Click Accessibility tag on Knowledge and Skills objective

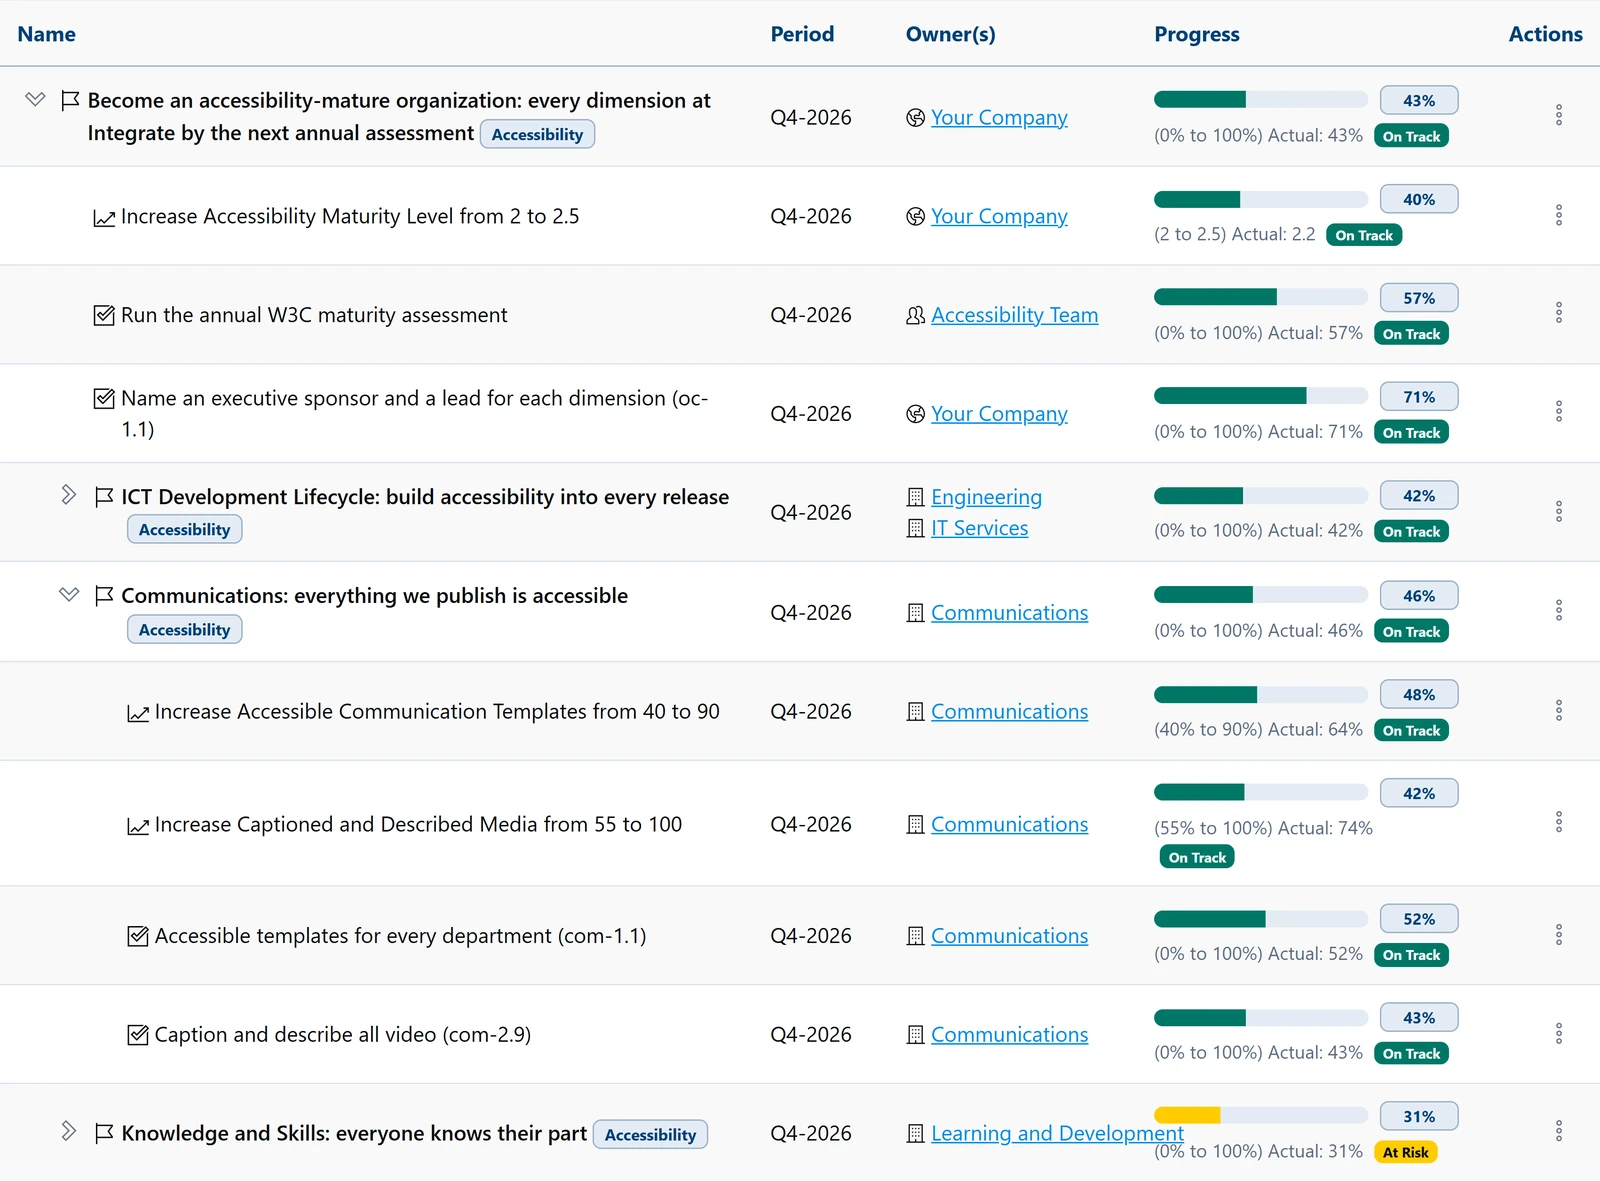[650, 1134]
